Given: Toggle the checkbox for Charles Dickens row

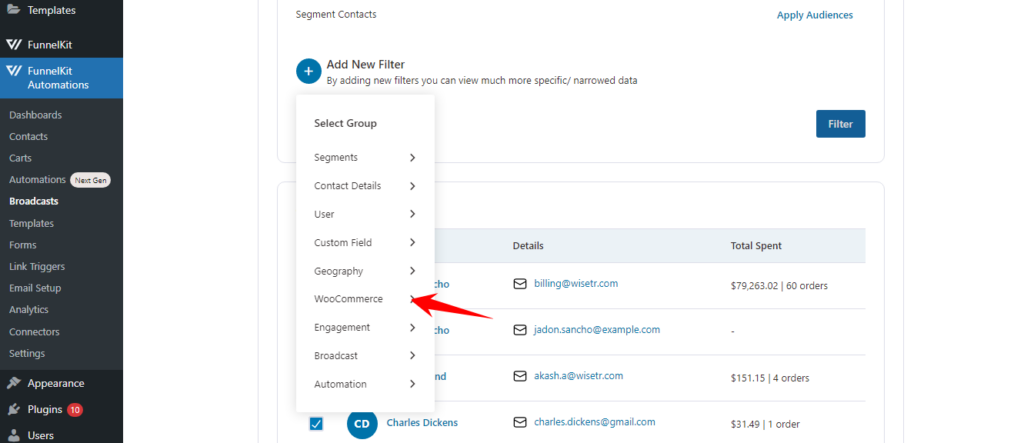Looking at the screenshot, I should pos(316,424).
